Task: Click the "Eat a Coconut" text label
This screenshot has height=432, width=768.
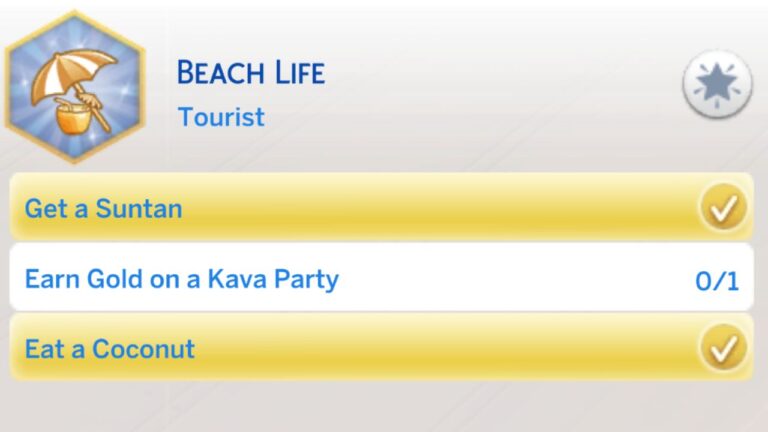Action: click(x=109, y=348)
